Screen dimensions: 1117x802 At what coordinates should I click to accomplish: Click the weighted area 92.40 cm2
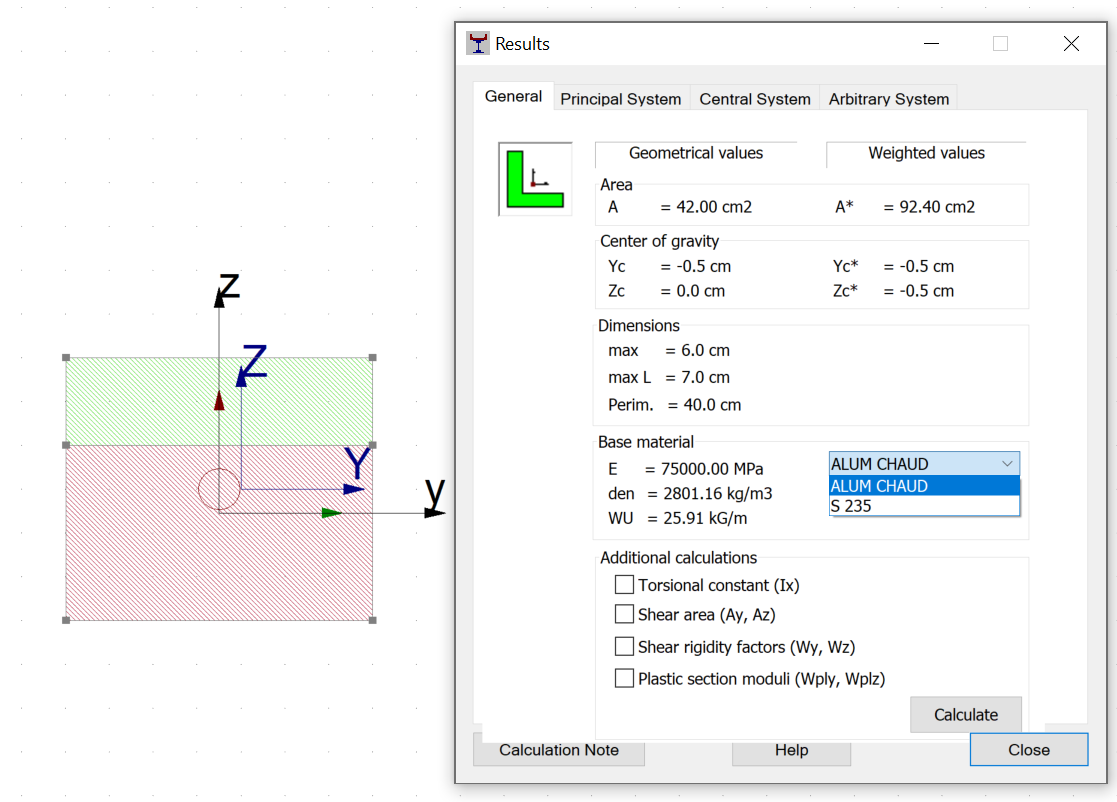(x=937, y=207)
